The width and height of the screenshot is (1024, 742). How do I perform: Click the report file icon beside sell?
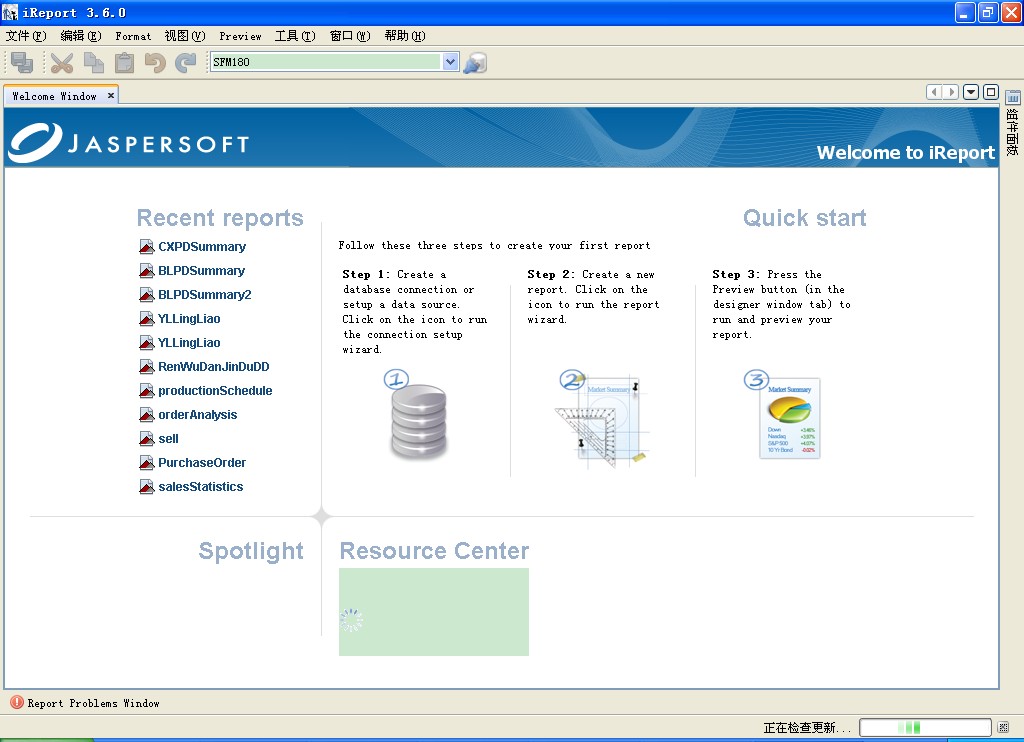pyautogui.click(x=146, y=438)
